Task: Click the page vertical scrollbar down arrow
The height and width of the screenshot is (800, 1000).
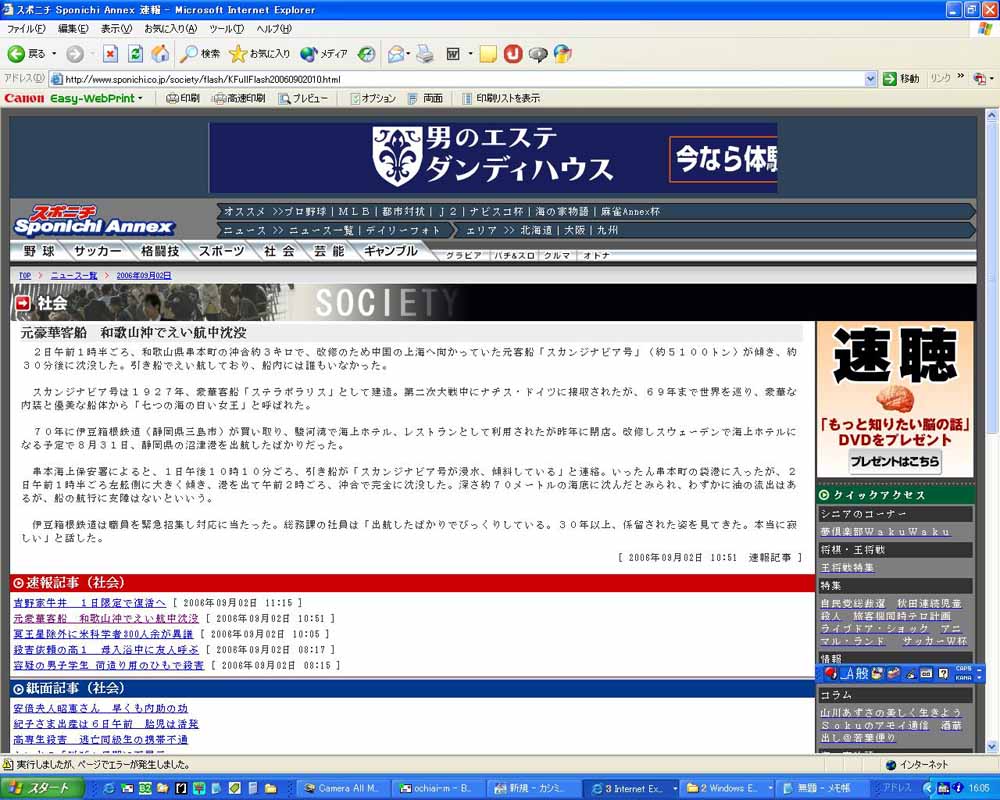Action: pos(992,746)
